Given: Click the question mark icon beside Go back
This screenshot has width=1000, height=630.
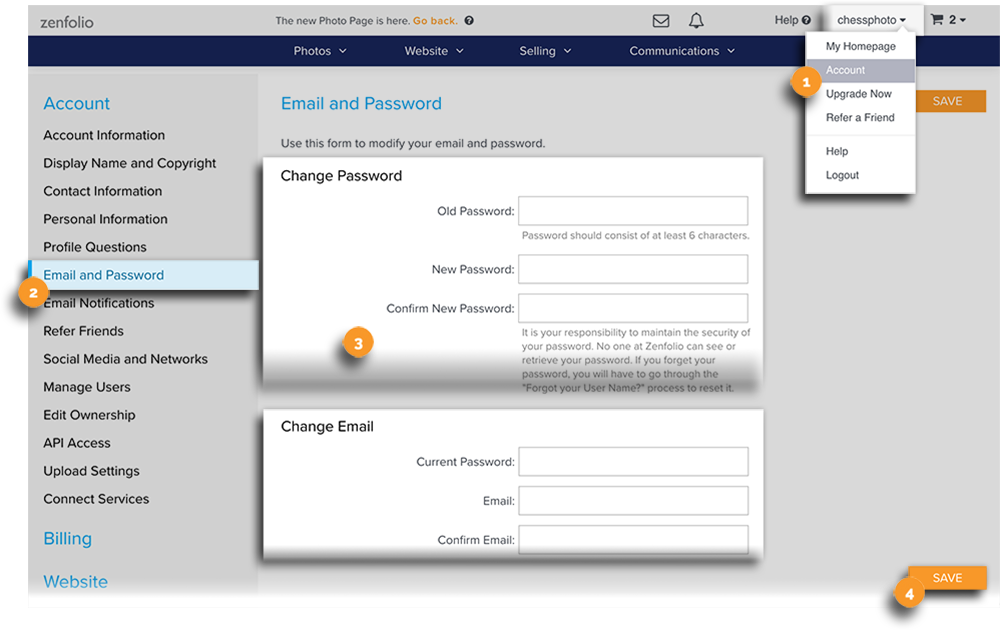Looking at the screenshot, I should (x=470, y=21).
